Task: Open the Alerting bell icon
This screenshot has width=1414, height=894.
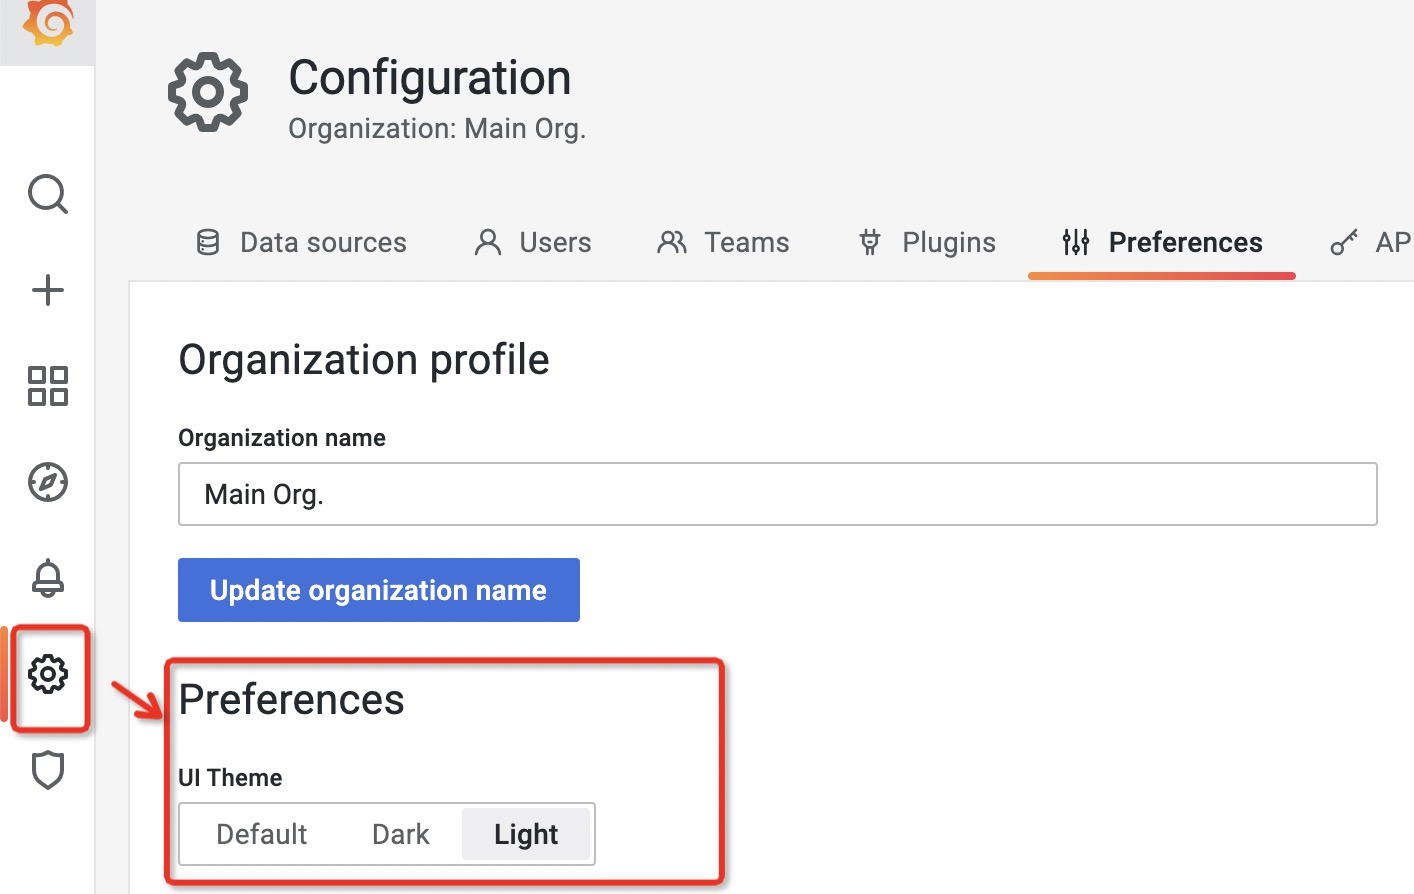Action: pyautogui.click(x=48, y=578)
